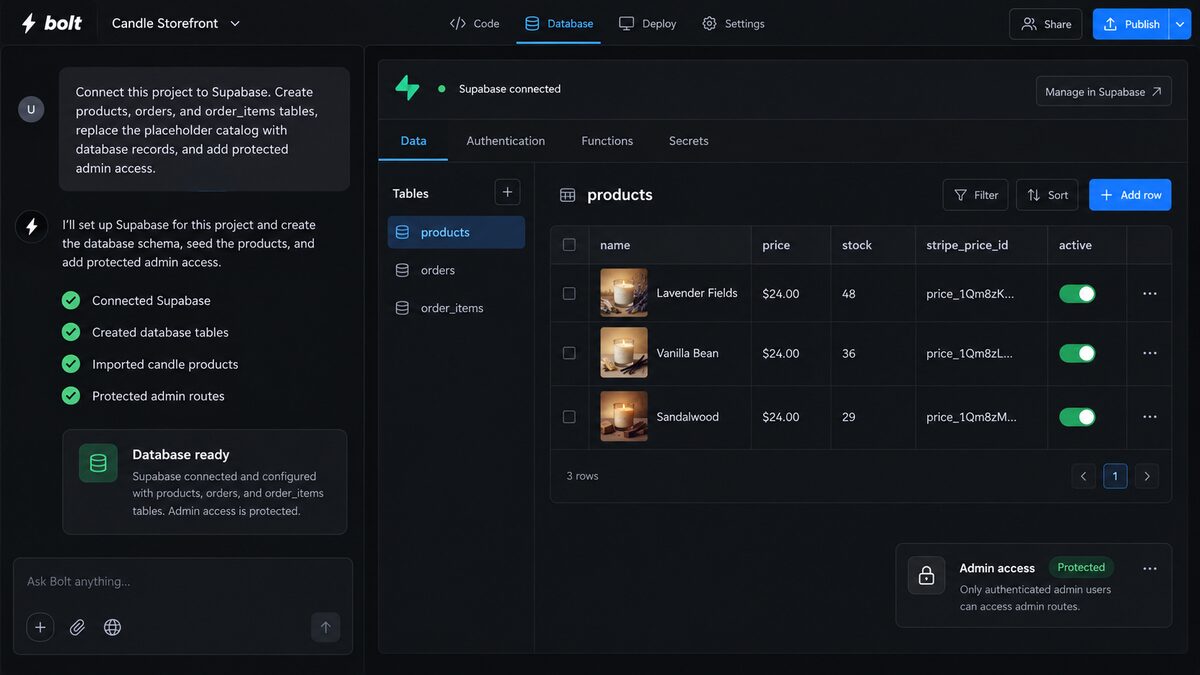Expand the Publish options arrow
The width and height of the screenshot is (1200, 675).
pos(1180,24)
